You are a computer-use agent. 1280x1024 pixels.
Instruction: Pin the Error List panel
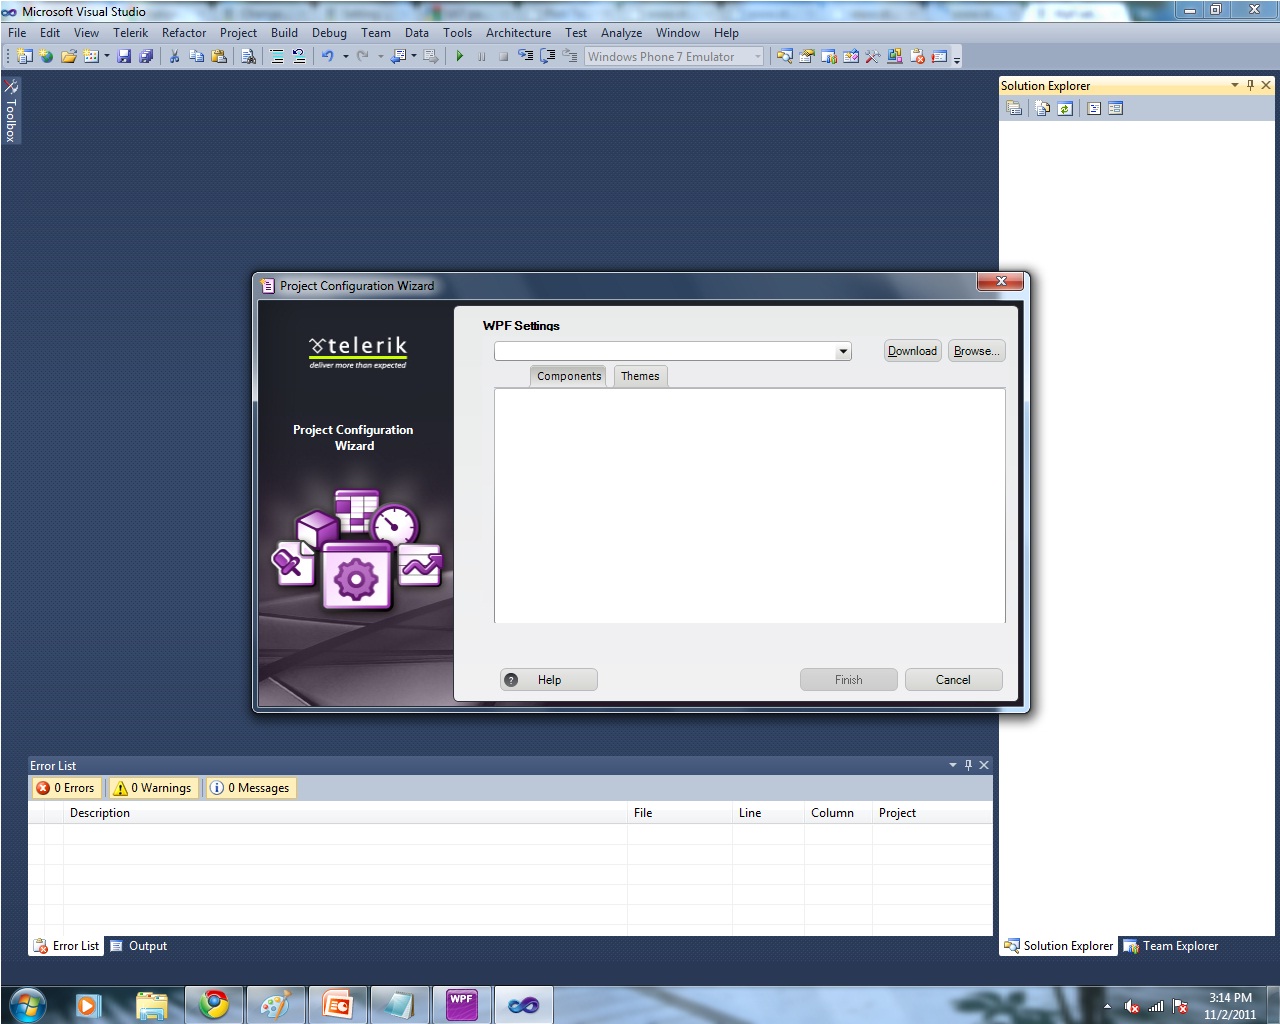coord(968,765)
